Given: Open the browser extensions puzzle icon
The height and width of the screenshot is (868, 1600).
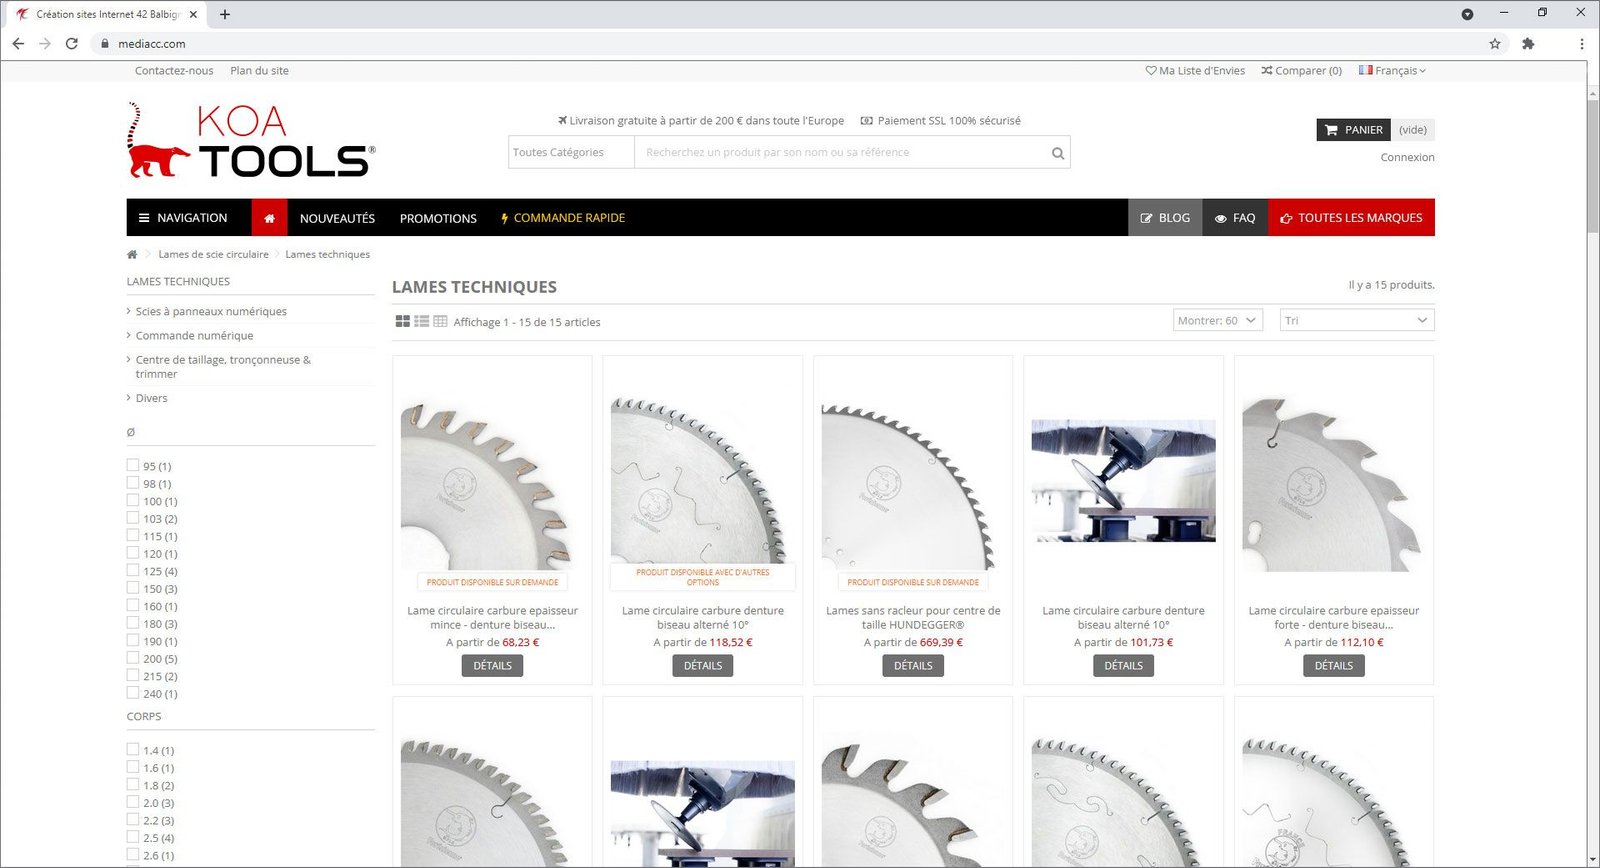Looking at the screenshot, I should point(1528,43).
